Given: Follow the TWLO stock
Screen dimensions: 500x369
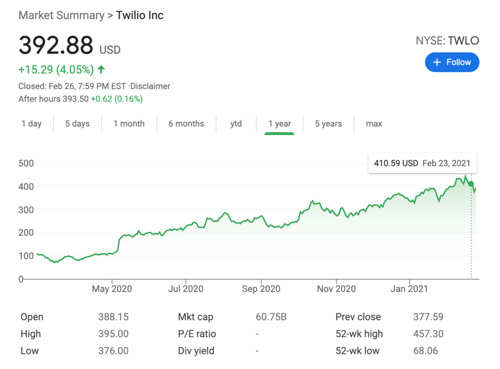Looking at the screenshot, I should [452, 62].
